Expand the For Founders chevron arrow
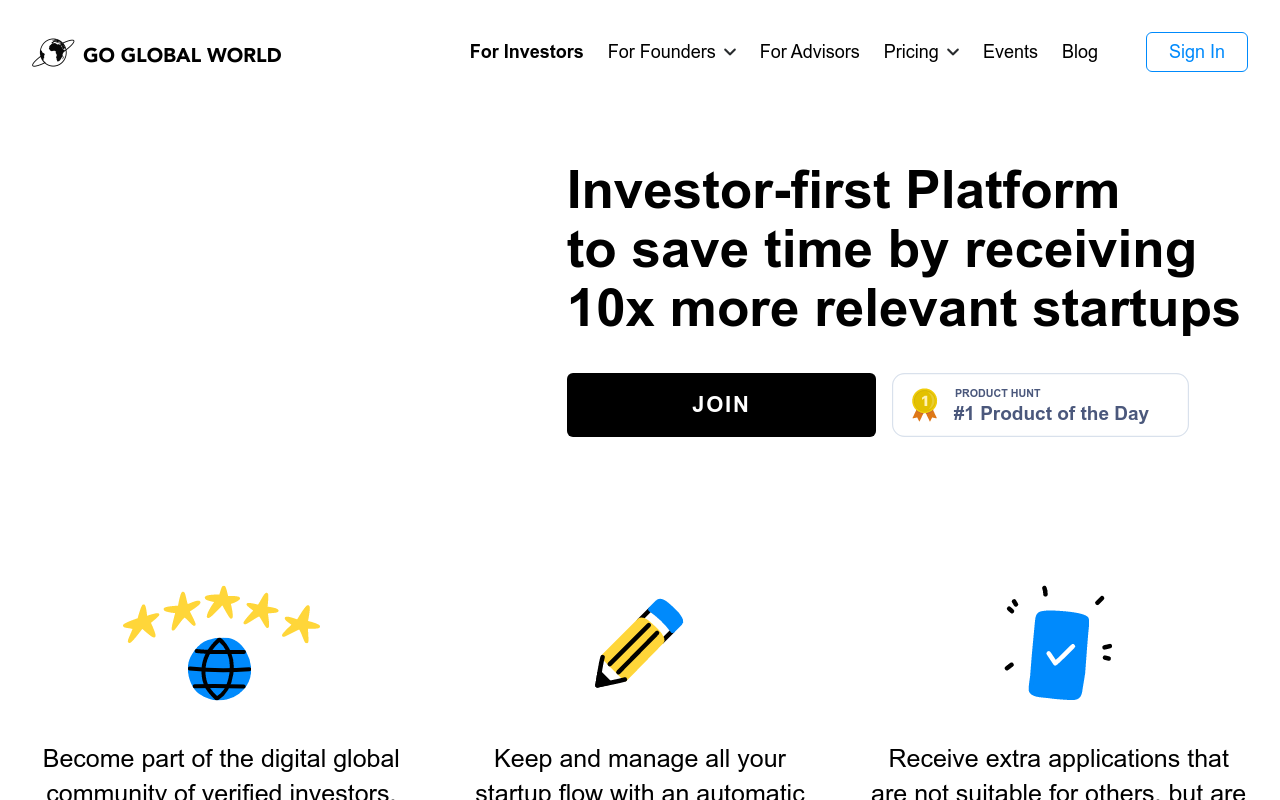Image resolution: width=1280 pixels, height=800 pixels. (730, 52)
